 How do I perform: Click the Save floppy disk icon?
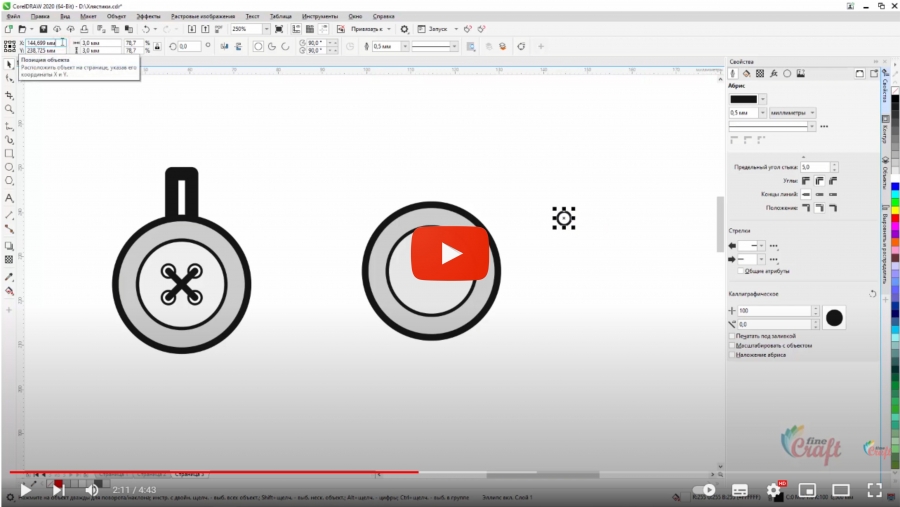pos(43,29)
